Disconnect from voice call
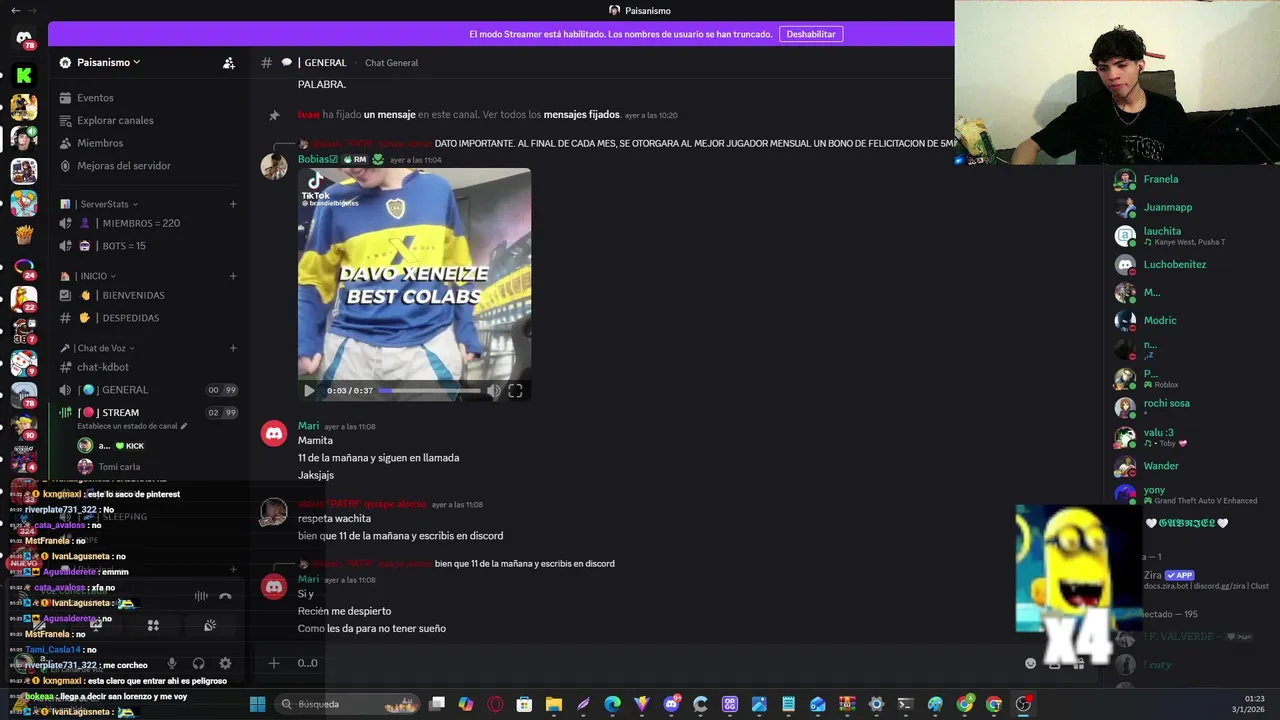Viewport: 1280px width, 720px height. coord(225,596)
